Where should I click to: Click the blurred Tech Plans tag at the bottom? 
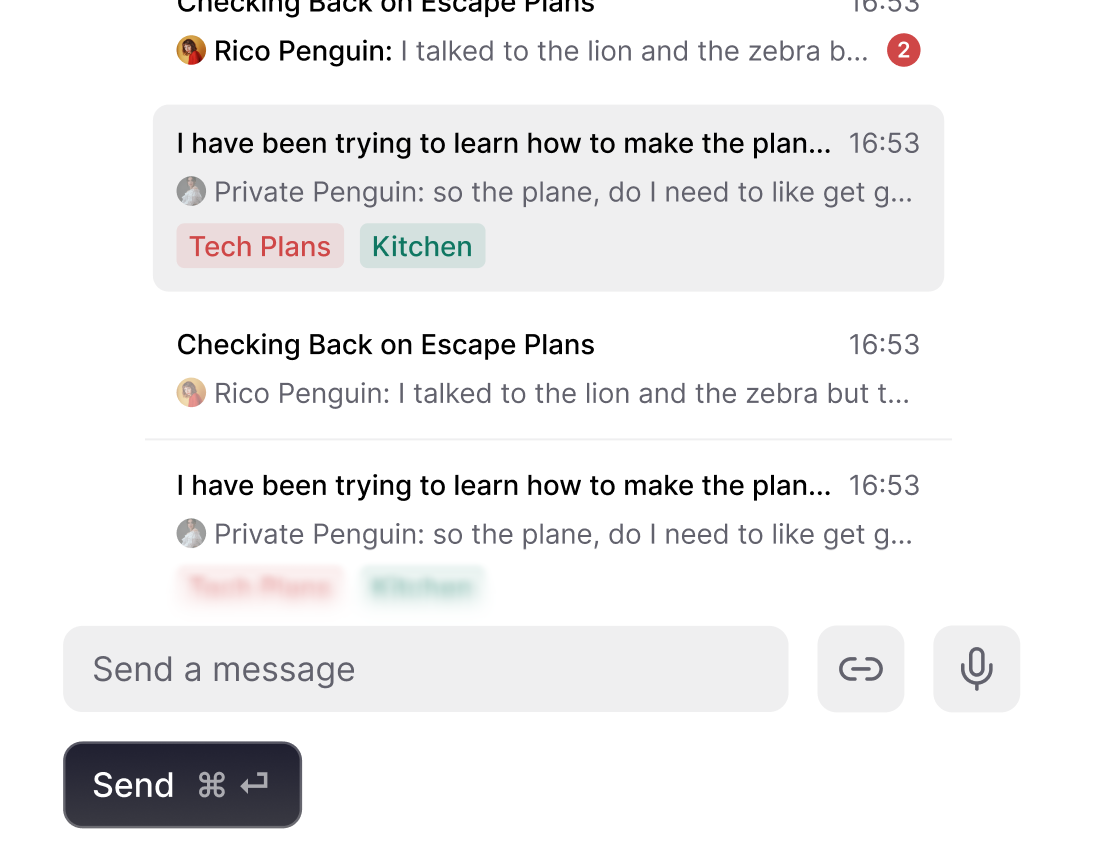click(x=260, y=586)
